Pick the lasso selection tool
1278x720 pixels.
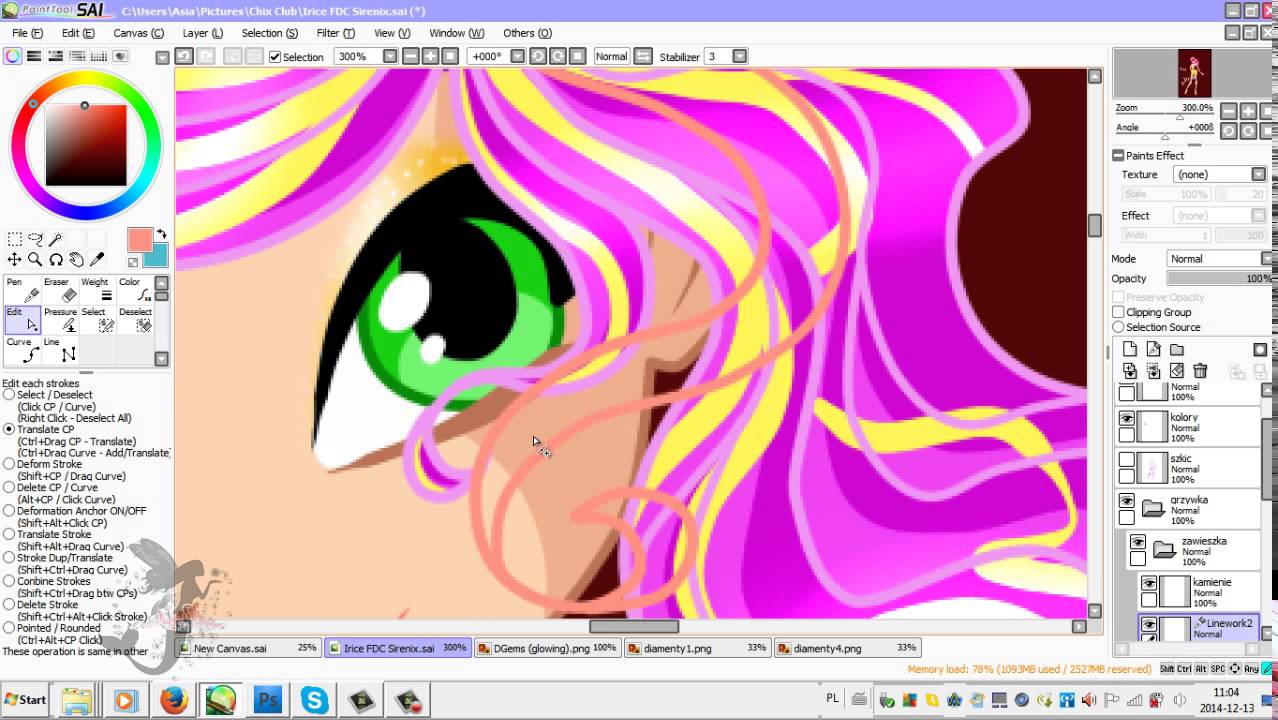click(x=35, y=239)
